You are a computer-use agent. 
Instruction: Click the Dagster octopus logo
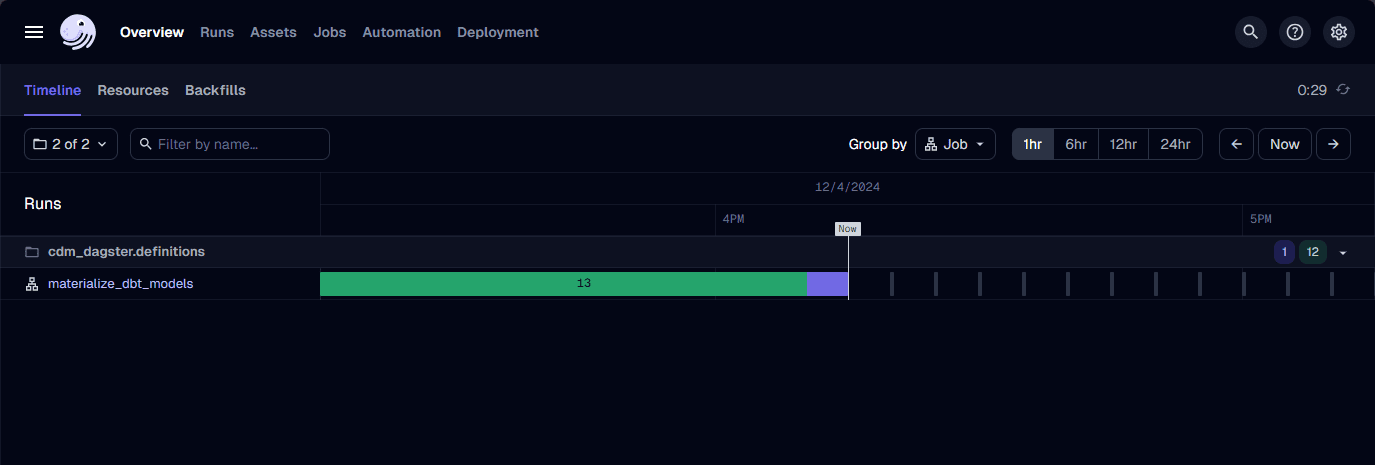pyautogui.click(x=78, y=32)
